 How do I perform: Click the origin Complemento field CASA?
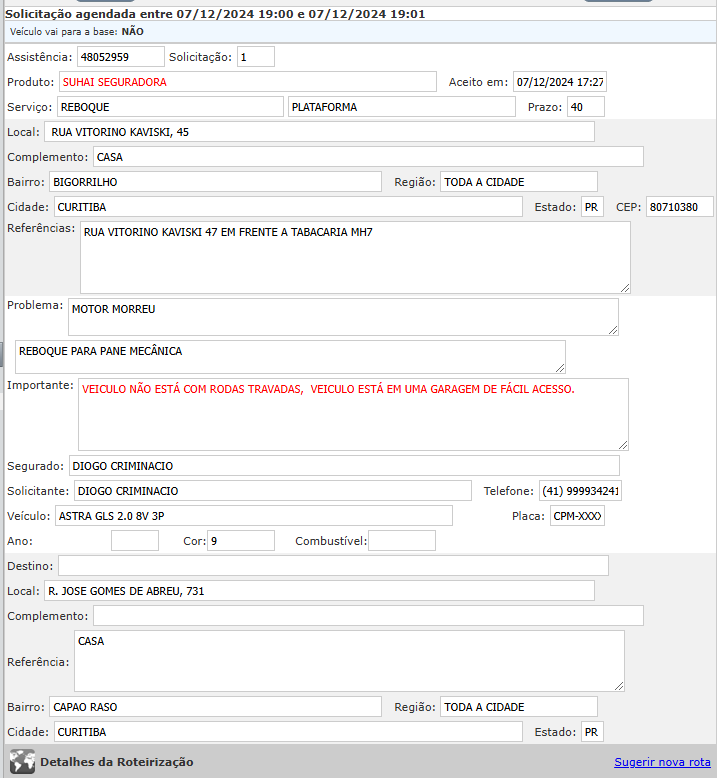pos(368,157)
